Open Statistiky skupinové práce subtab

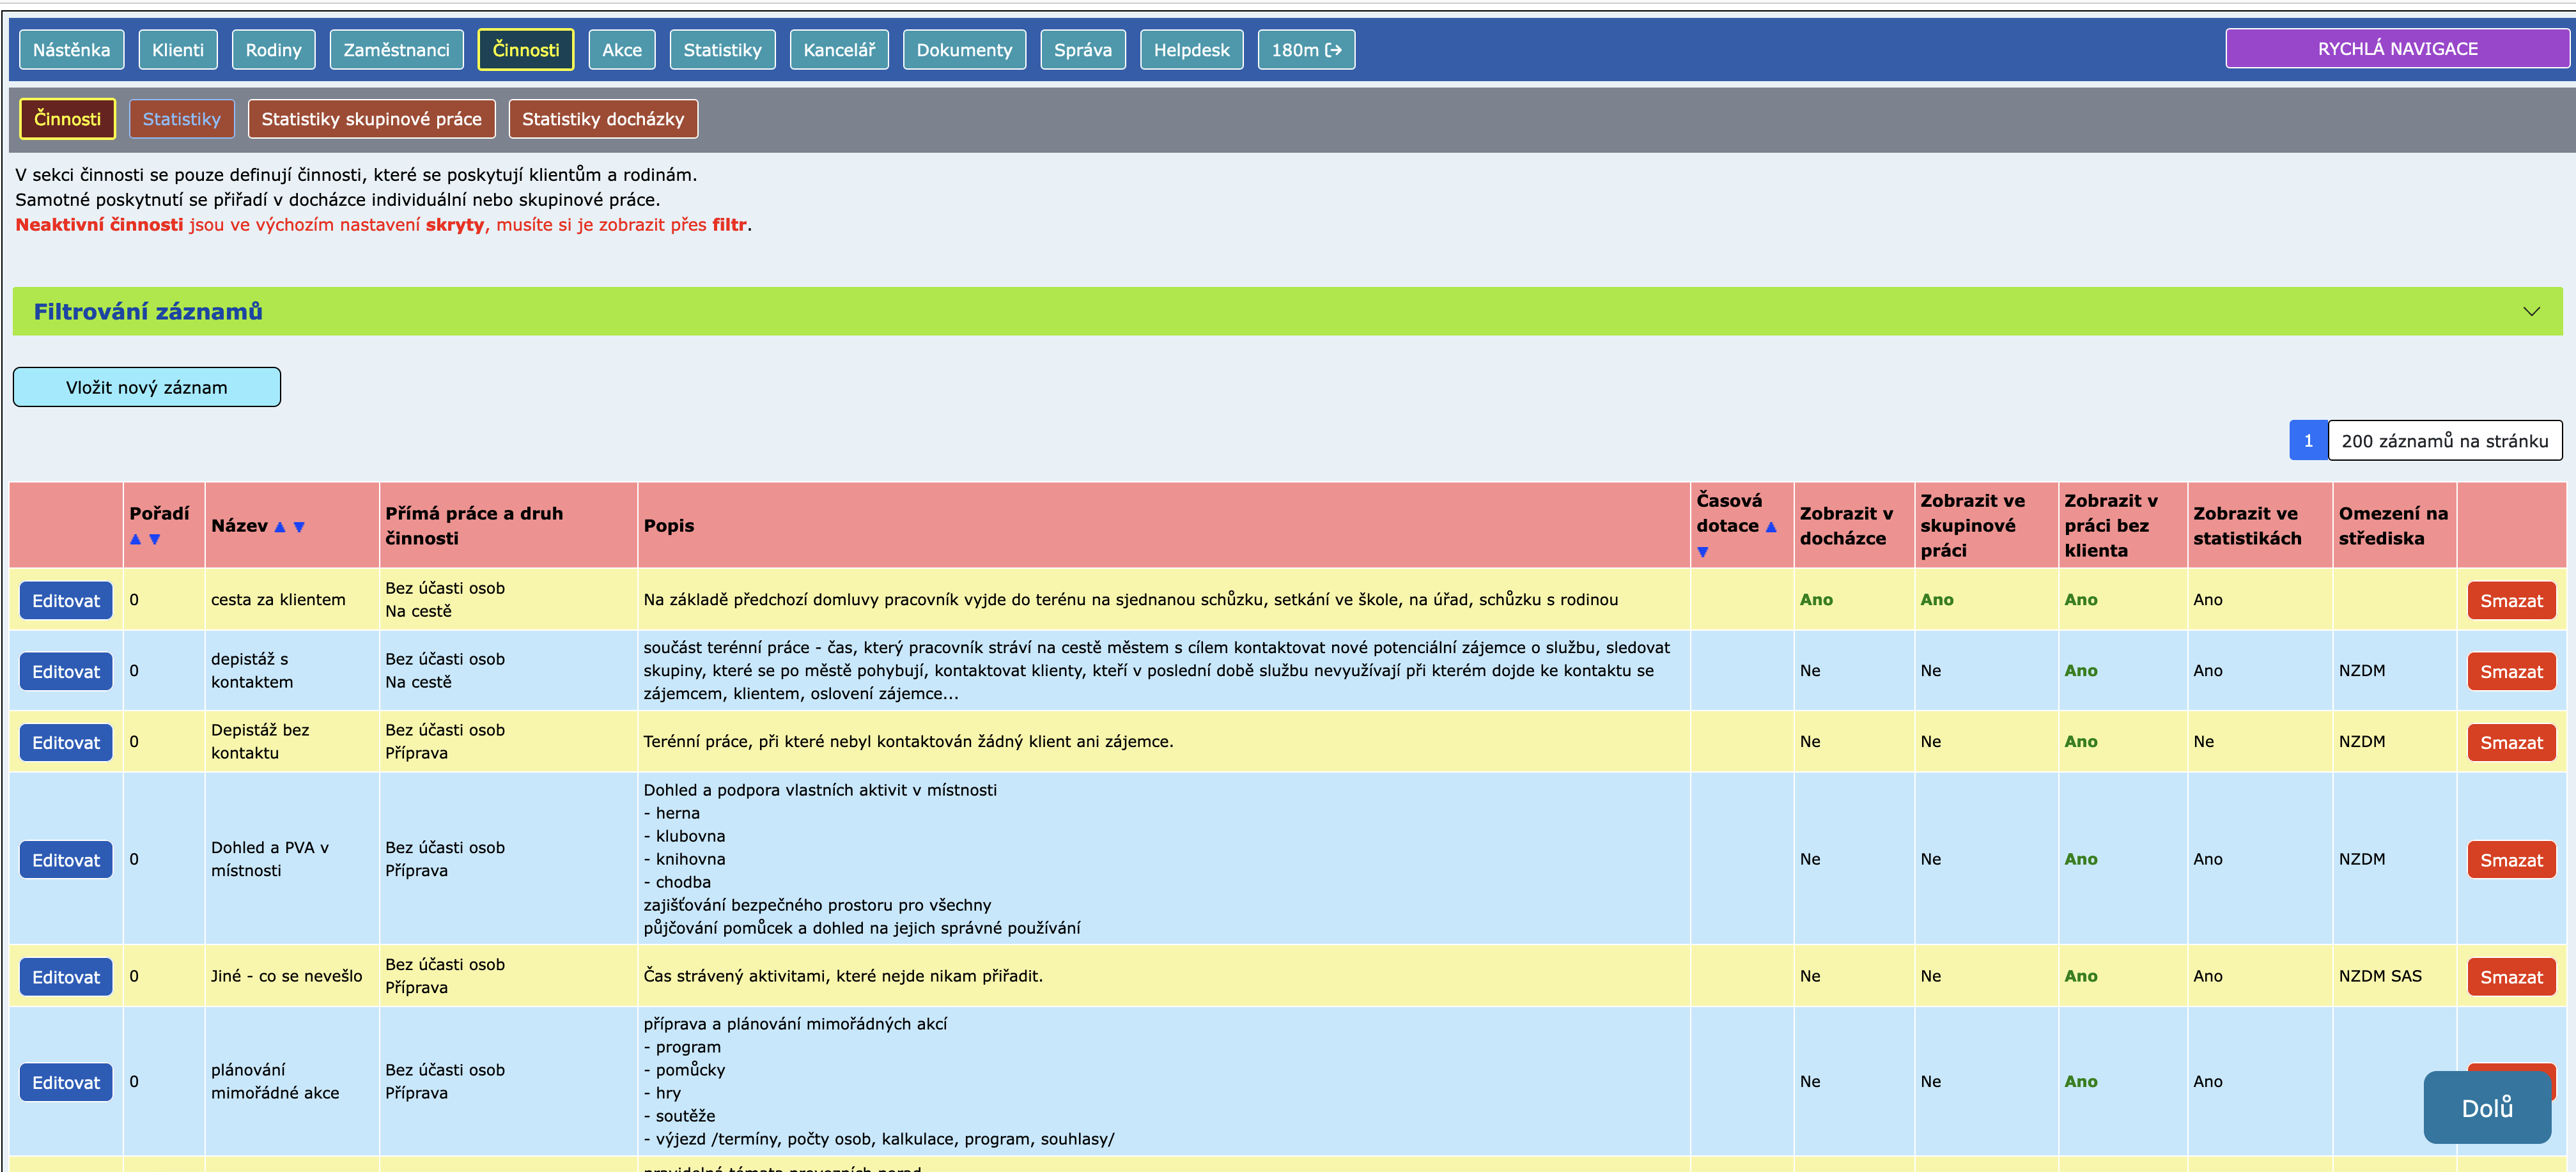tap(371, 119)
